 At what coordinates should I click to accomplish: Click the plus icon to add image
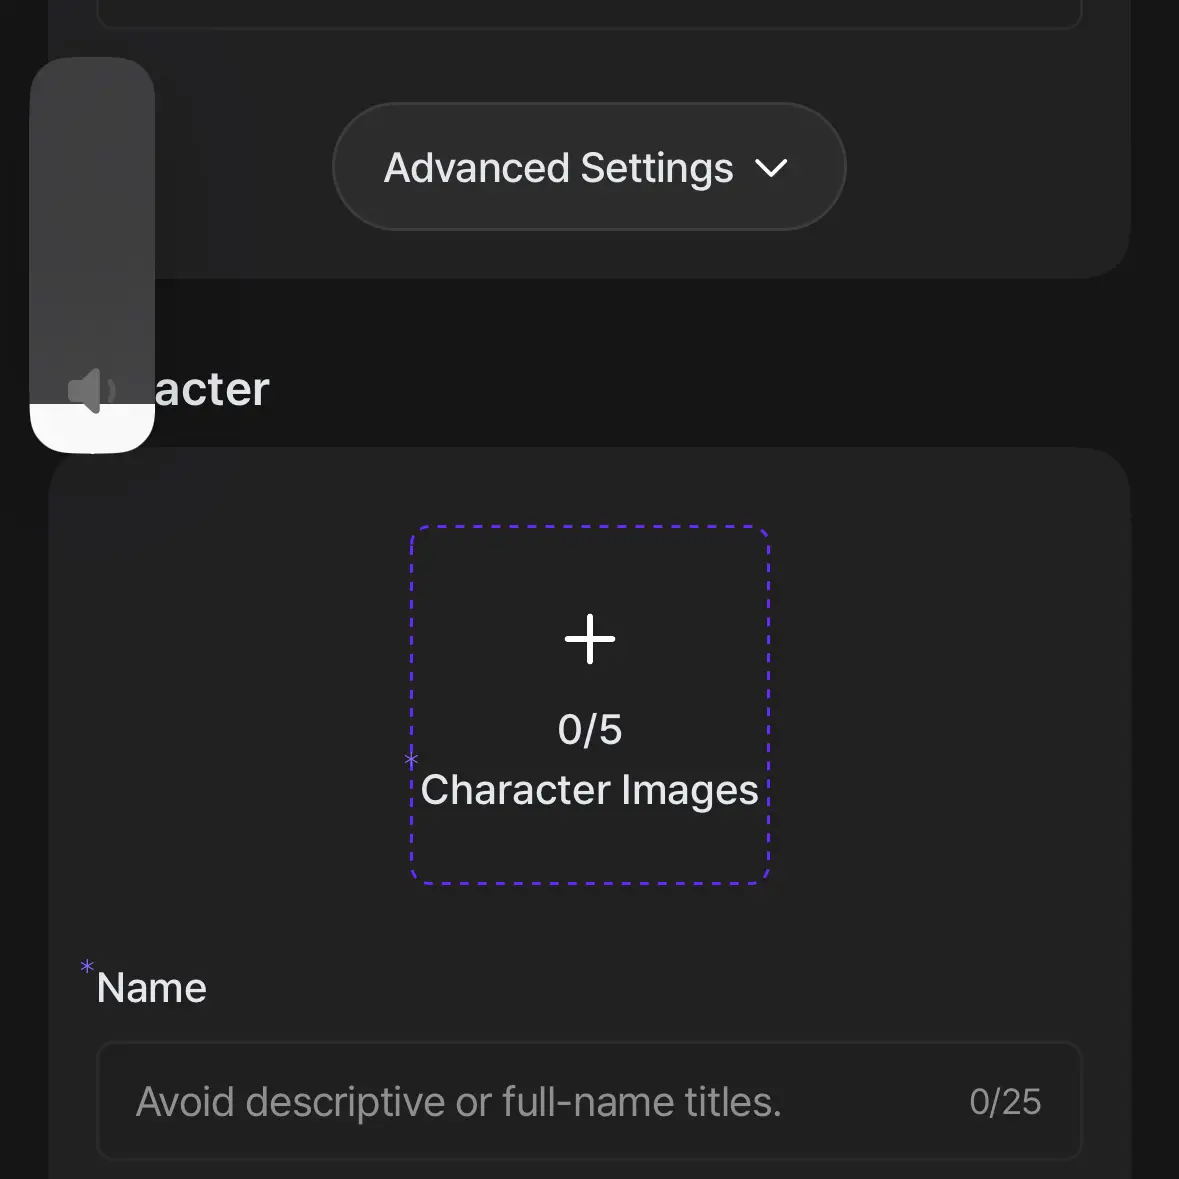click(x=590, y=639)
